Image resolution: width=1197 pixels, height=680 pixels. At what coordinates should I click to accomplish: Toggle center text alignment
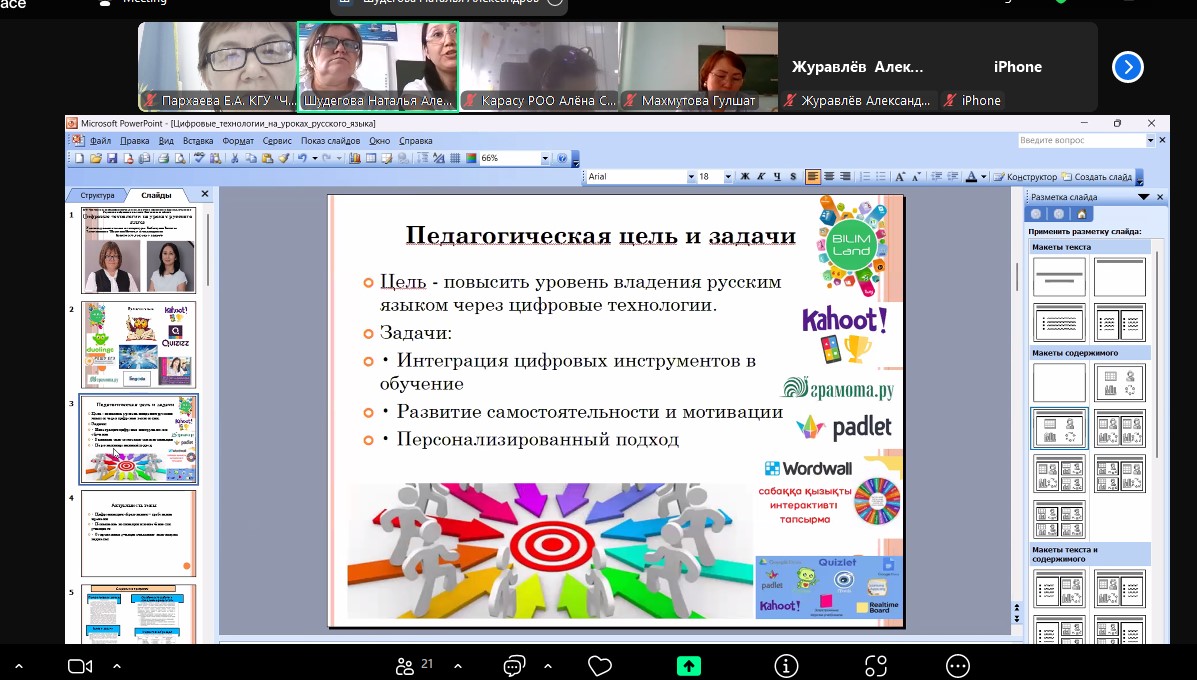tap(829, 177)
